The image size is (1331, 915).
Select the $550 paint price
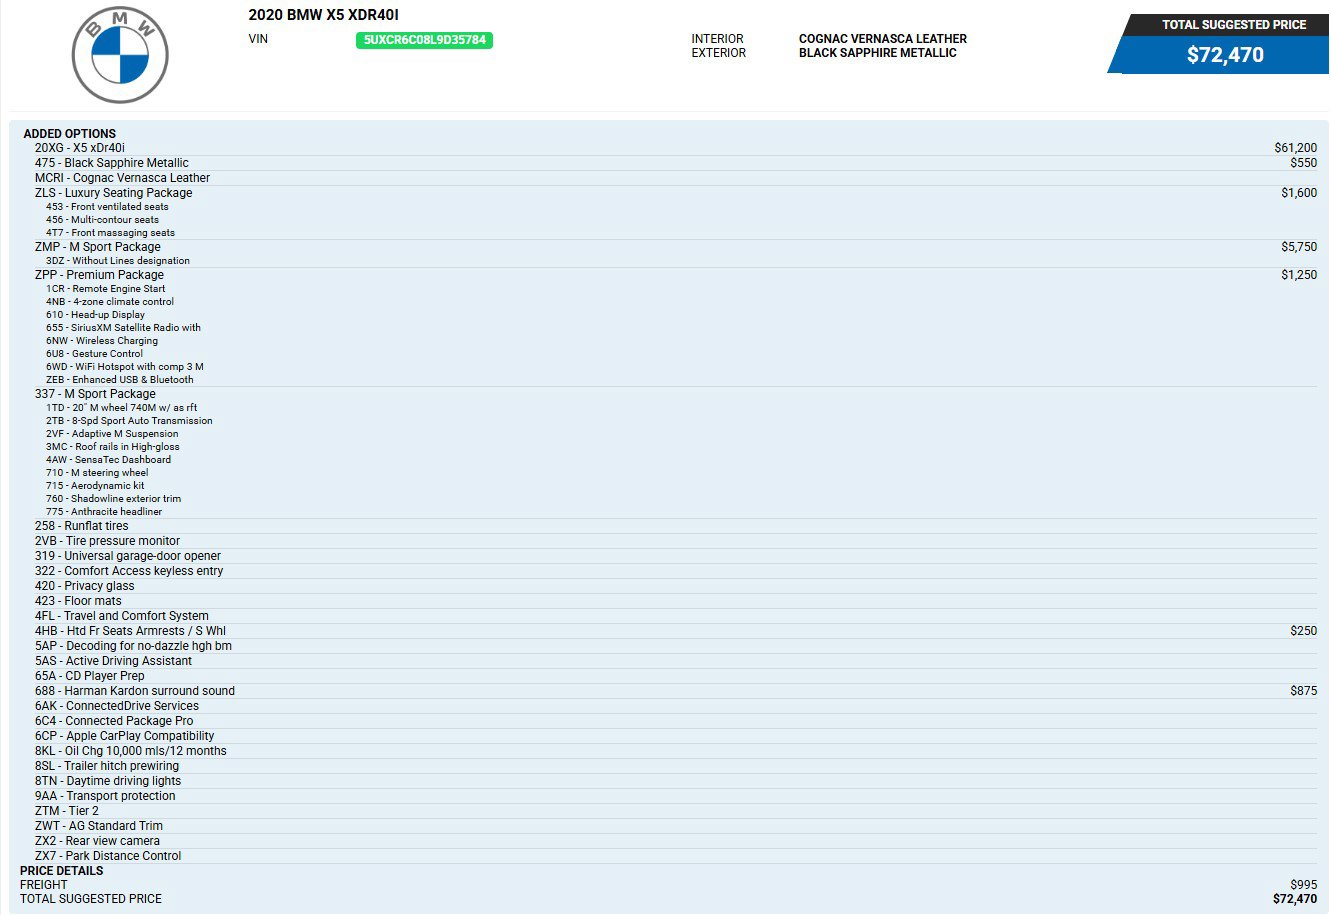coord(1303,163)
